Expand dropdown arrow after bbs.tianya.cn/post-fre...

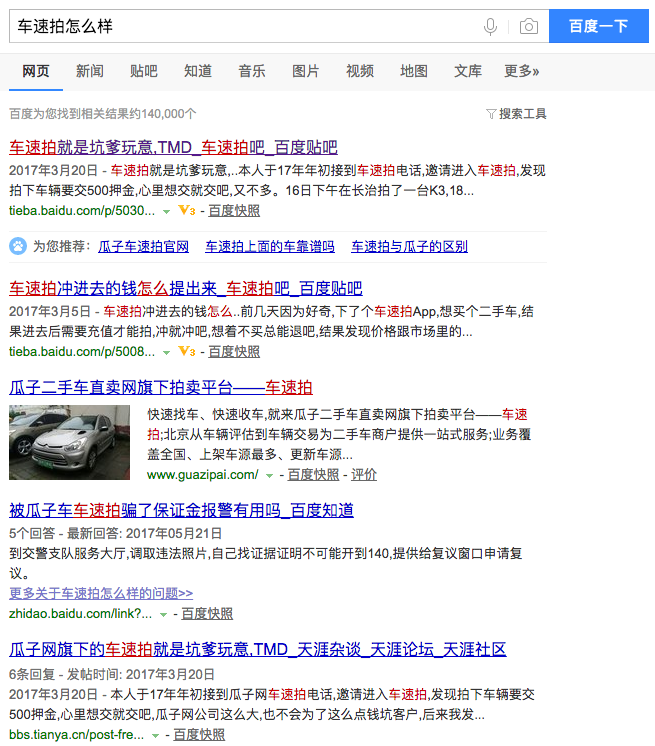point(155,736)
